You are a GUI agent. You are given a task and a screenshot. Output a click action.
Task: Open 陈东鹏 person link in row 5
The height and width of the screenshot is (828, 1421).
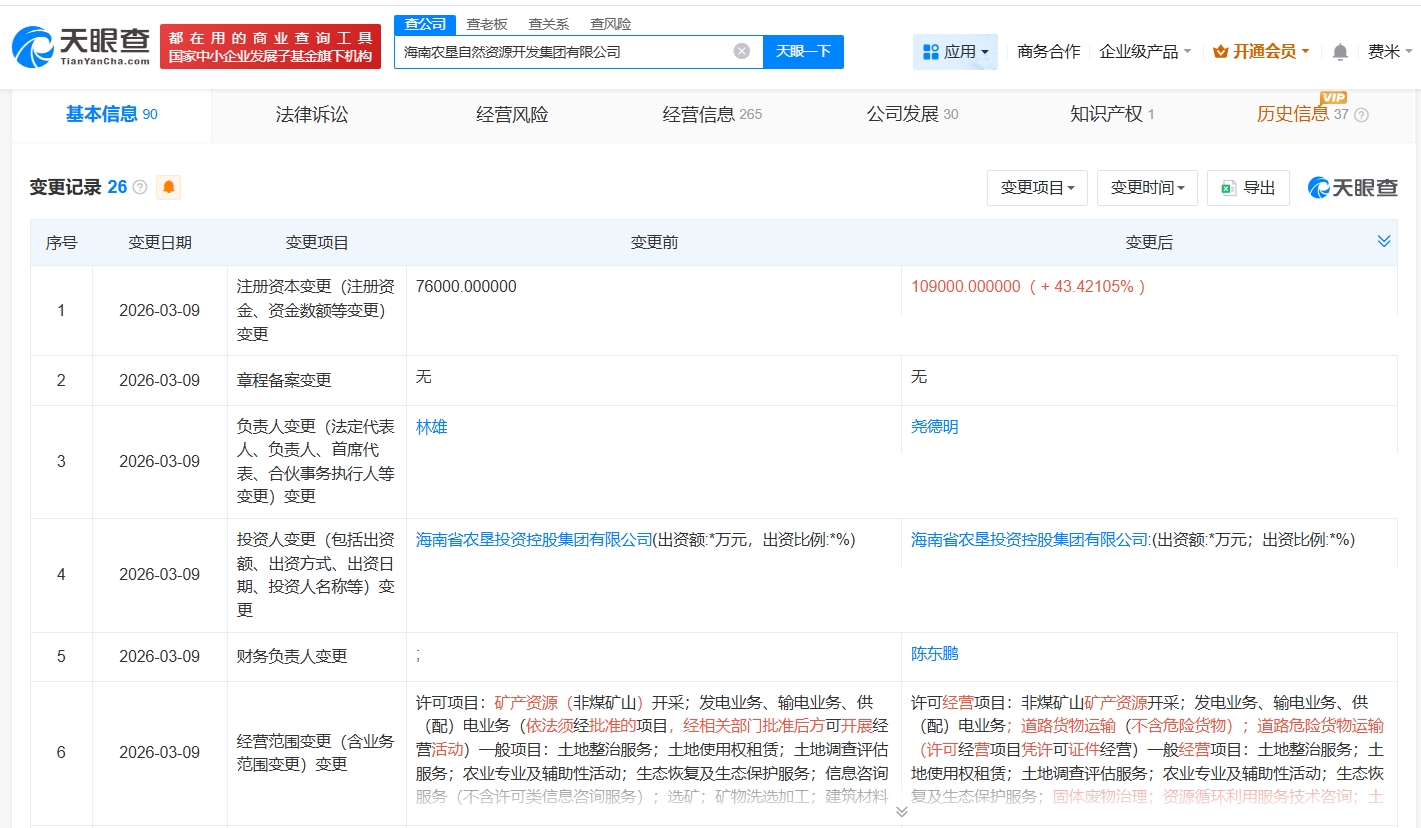[x=934, y=653]
